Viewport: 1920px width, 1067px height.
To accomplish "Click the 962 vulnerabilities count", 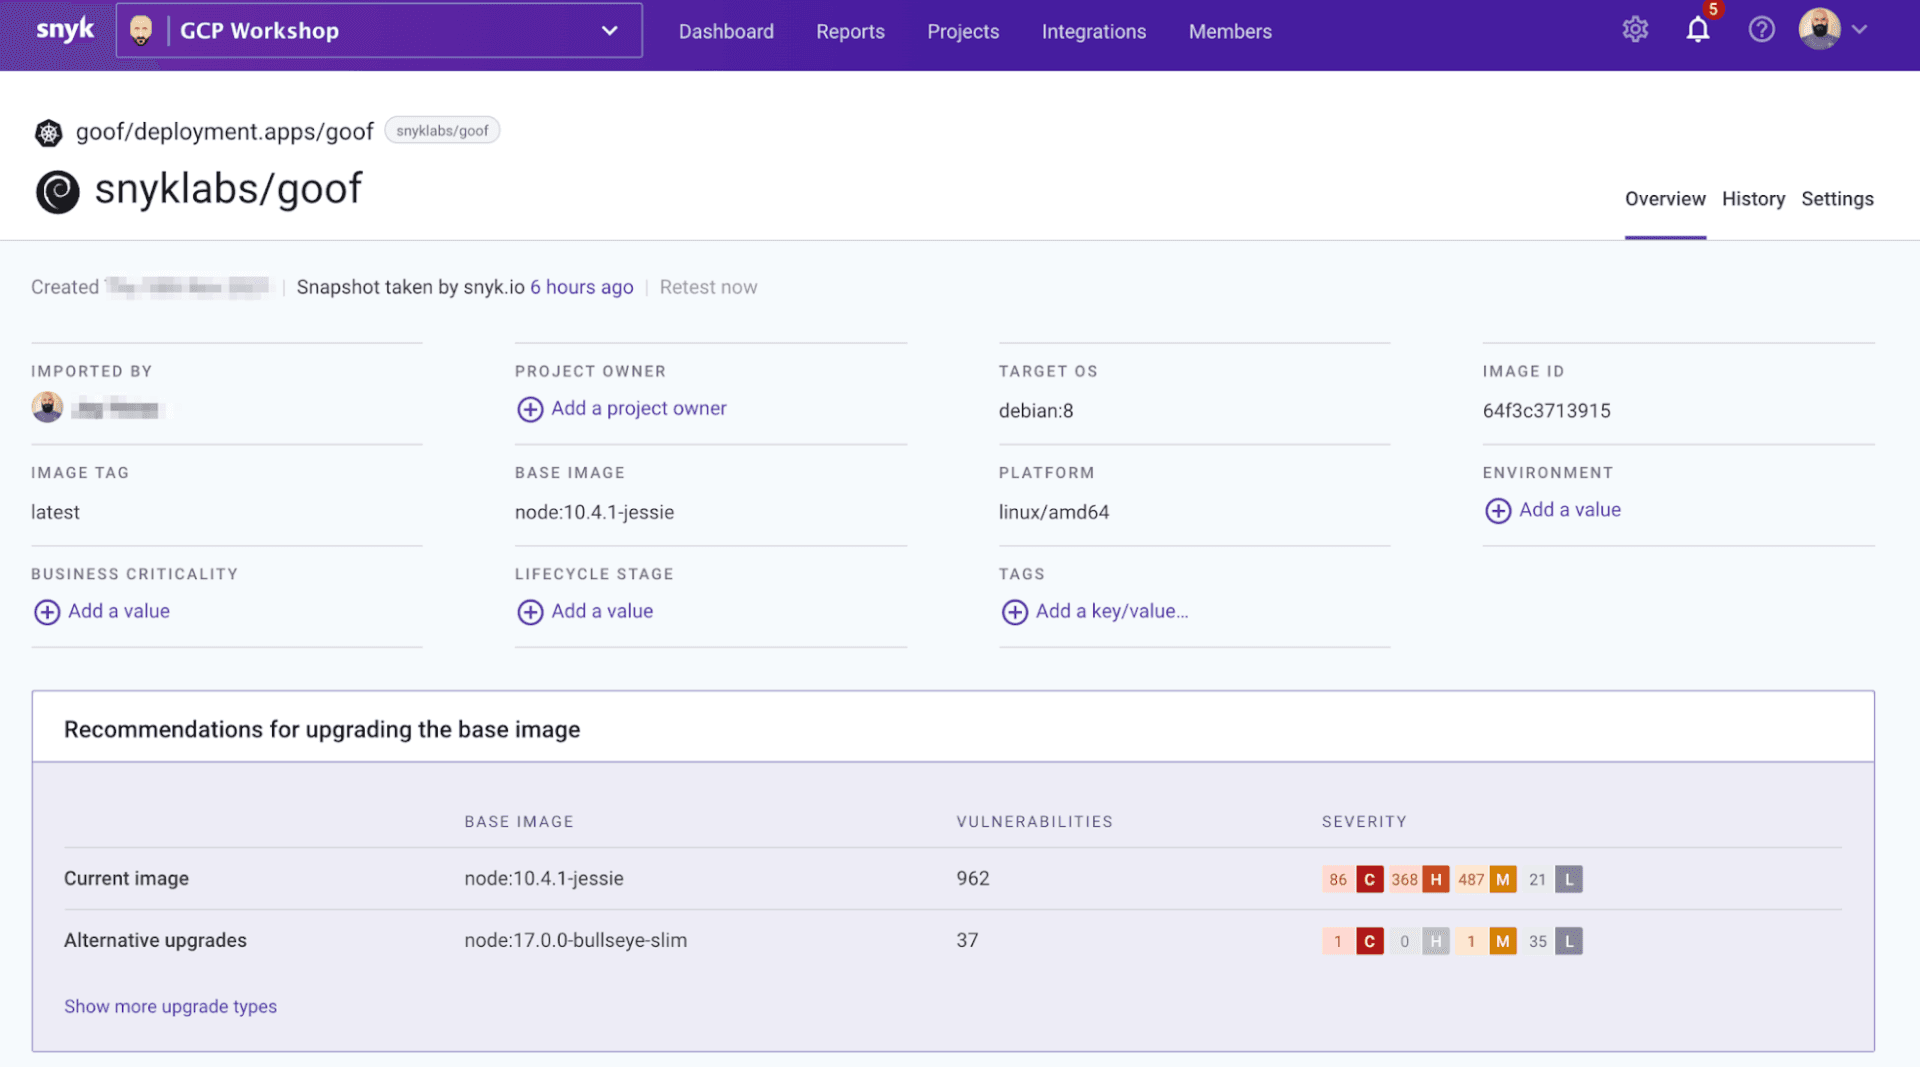I will click(972, 878).
